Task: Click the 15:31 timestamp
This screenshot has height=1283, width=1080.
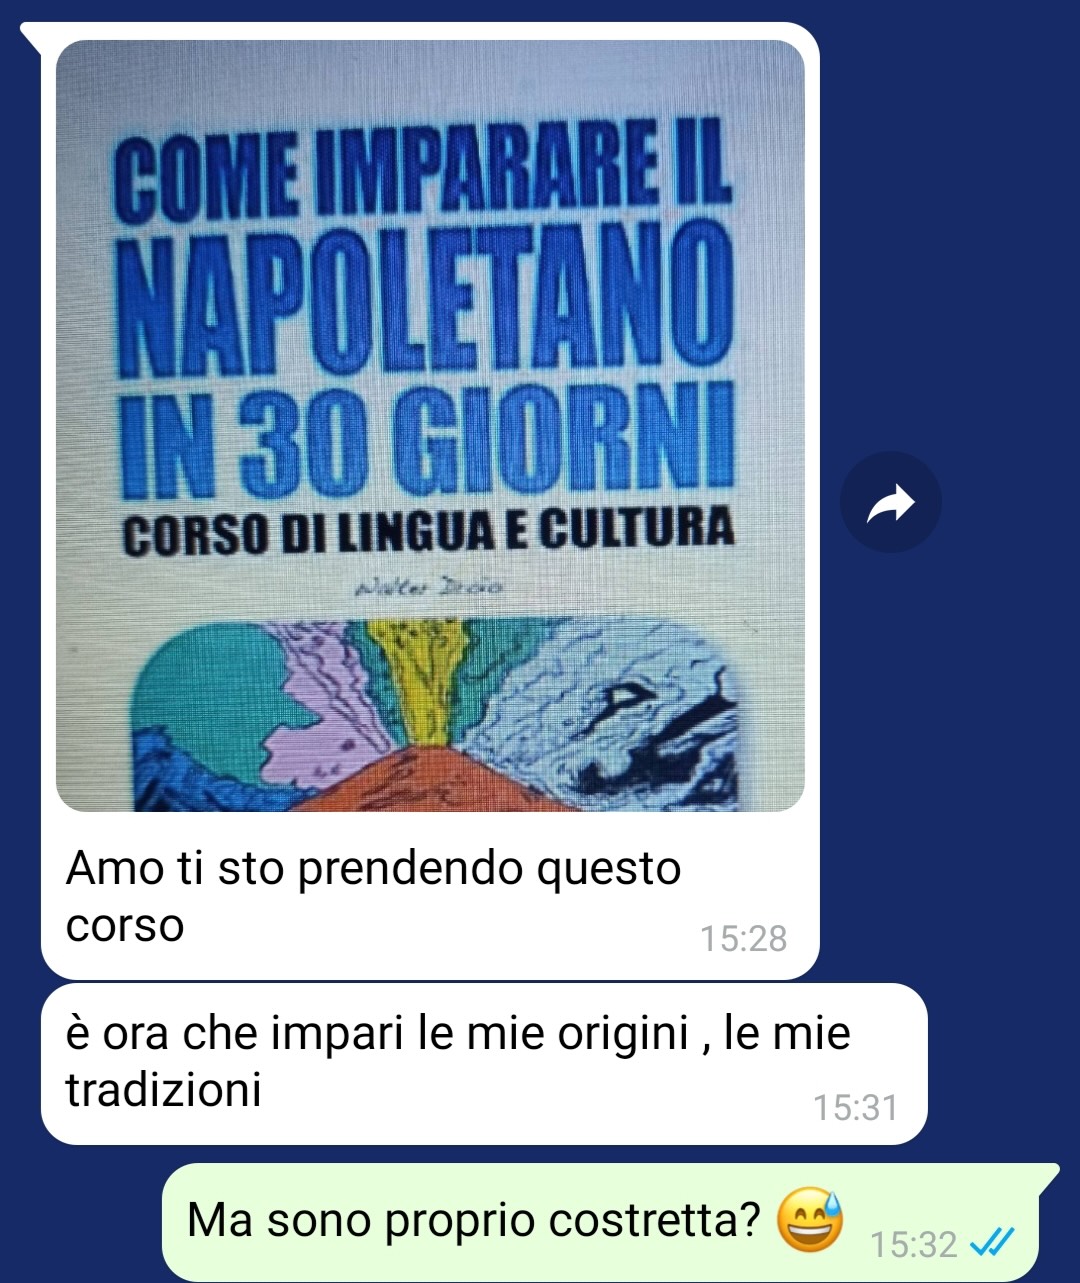Action: pyautogui.click(x=855, y=1108)
